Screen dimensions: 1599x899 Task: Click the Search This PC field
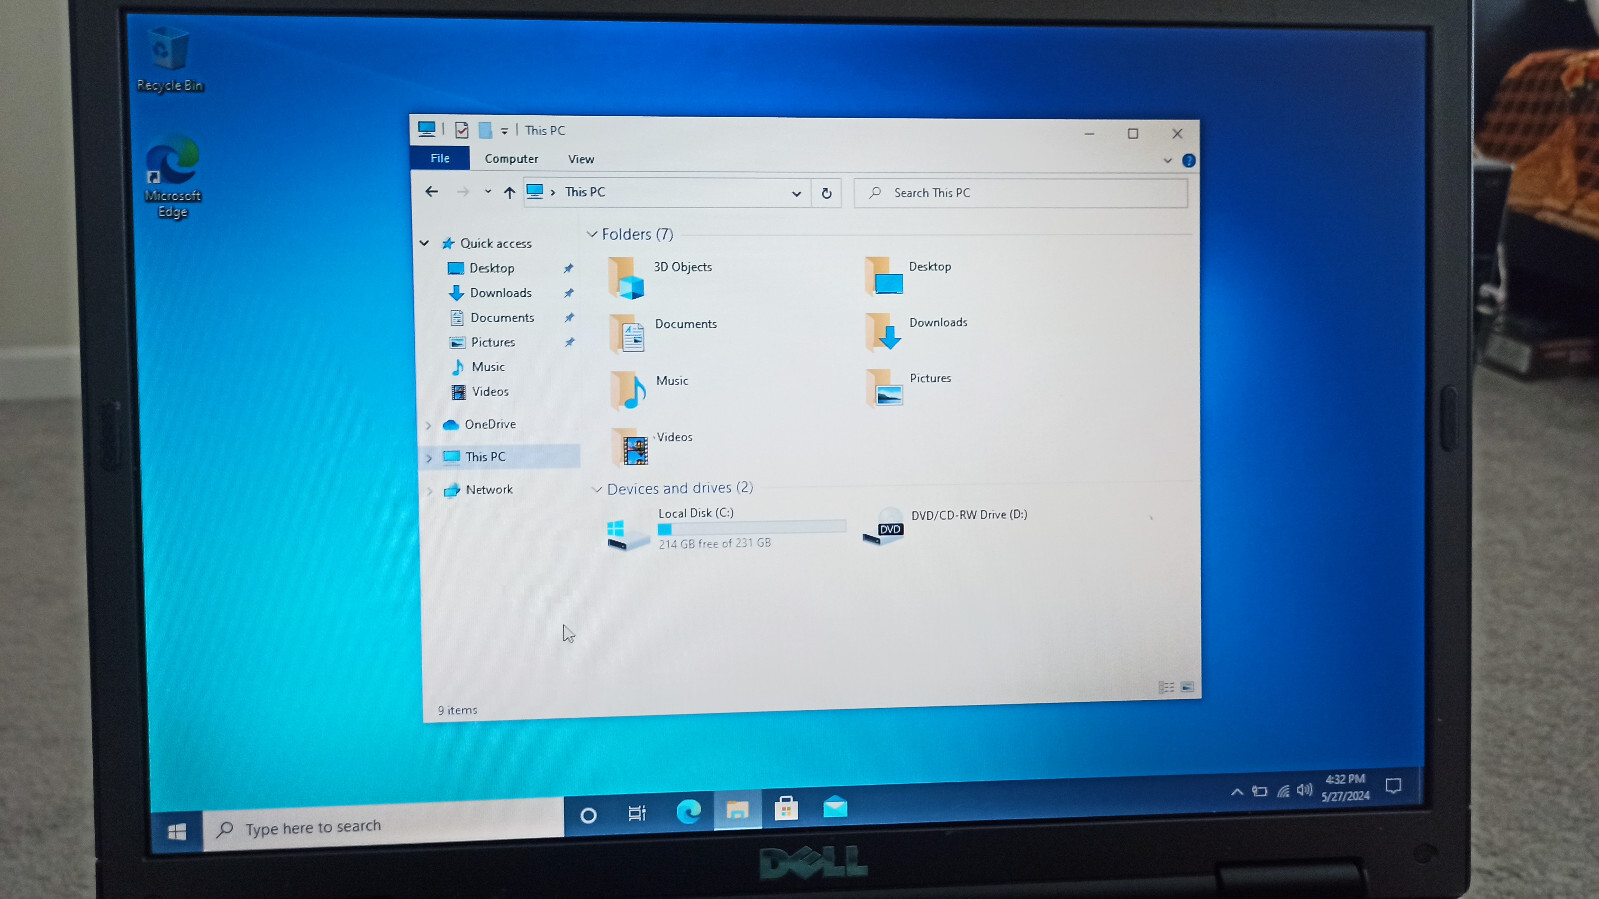pyautogui.click(x=1021, y=193)
